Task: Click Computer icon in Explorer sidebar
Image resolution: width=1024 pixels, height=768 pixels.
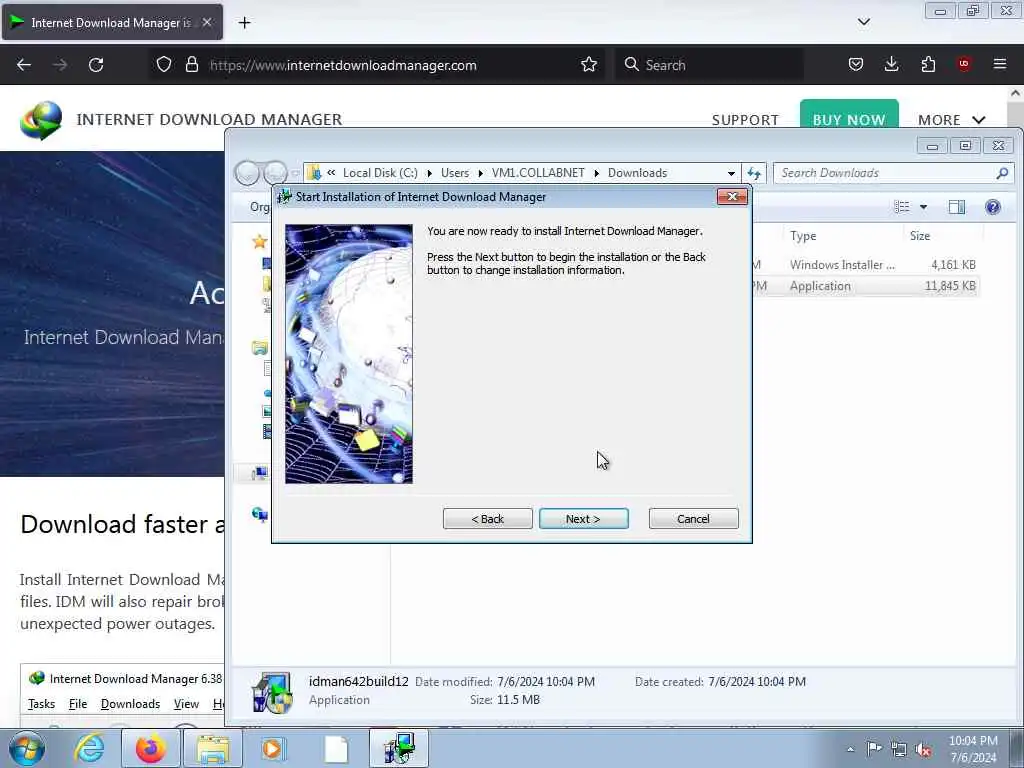Action: point(260,473)
